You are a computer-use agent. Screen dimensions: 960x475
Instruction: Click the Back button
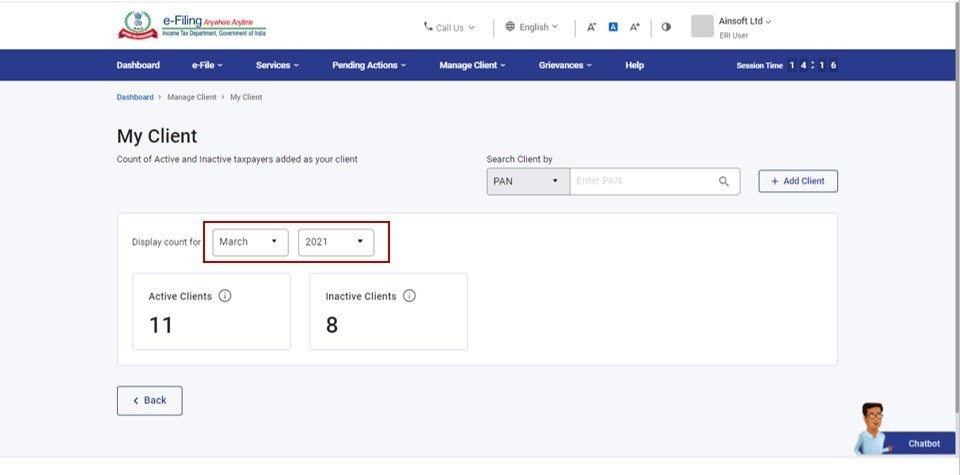(150, 400)
